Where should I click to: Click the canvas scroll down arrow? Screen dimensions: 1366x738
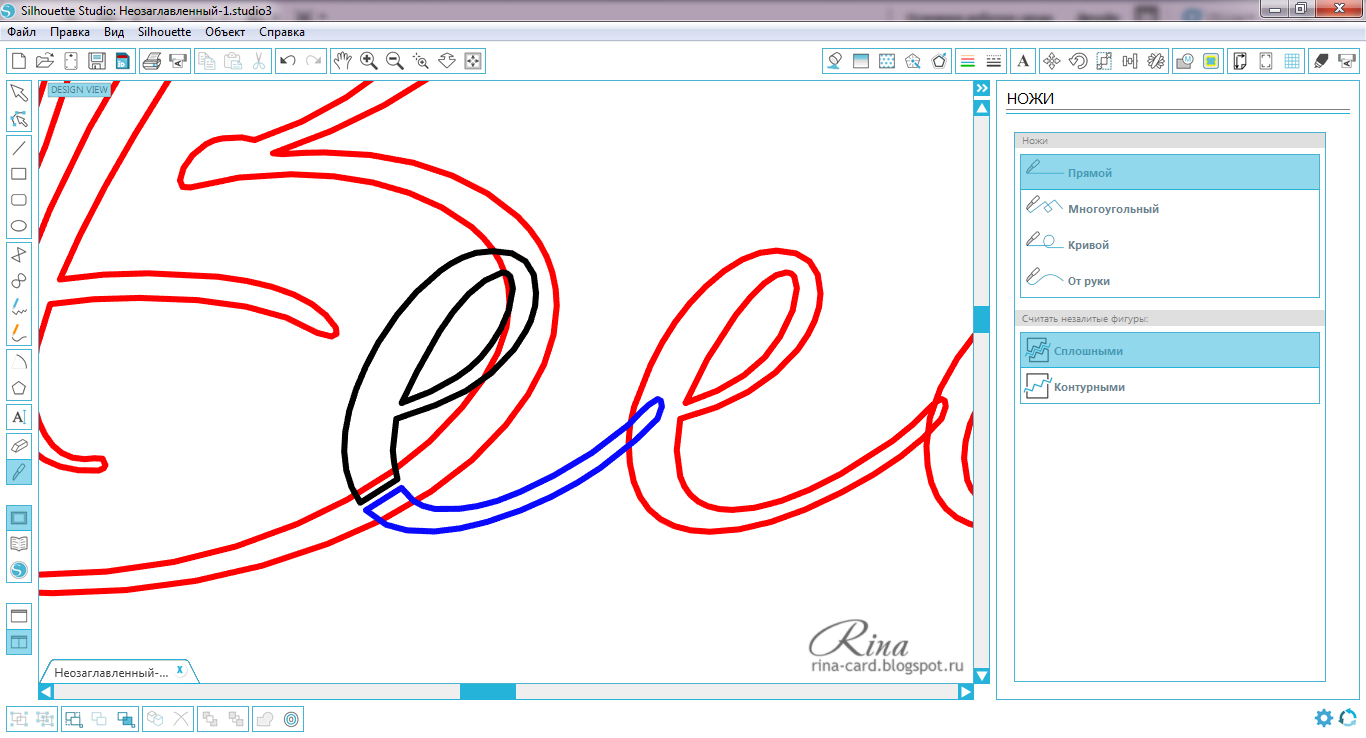(x=981, y=675)
